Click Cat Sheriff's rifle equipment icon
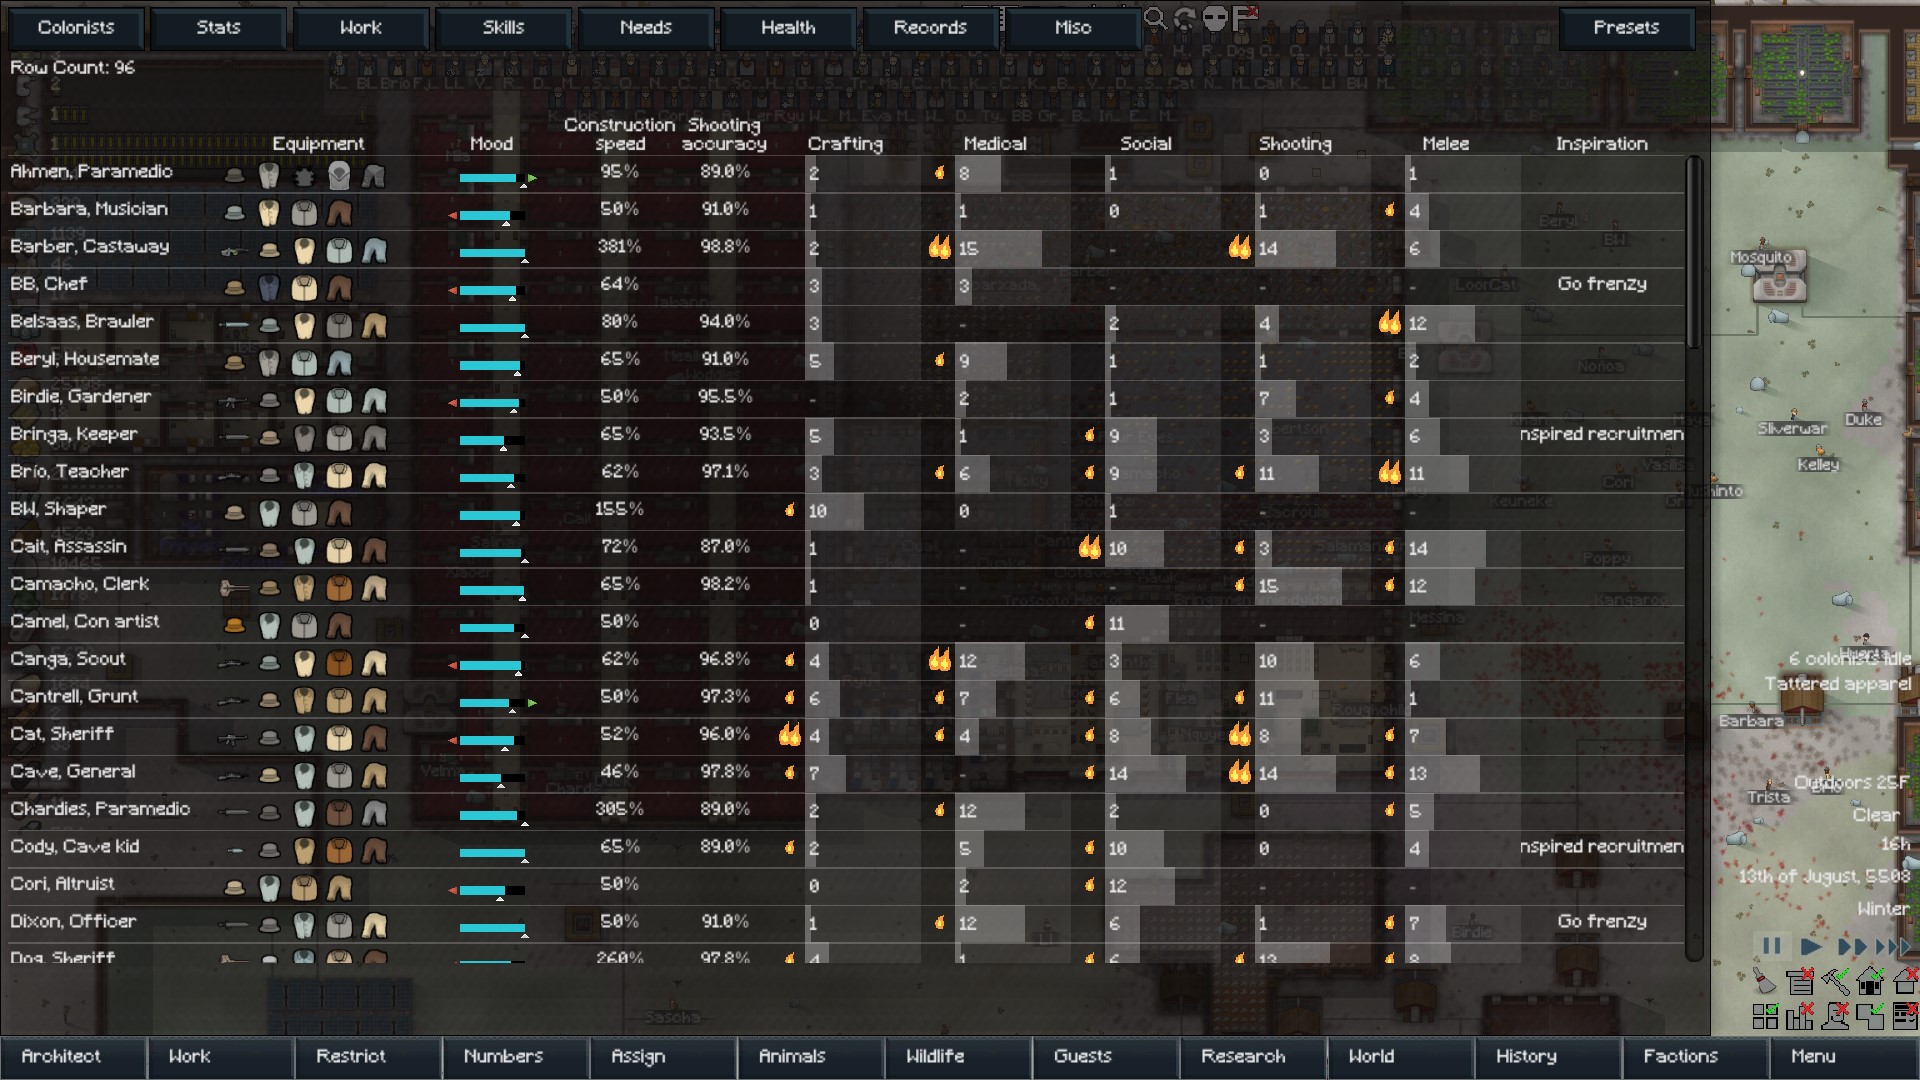Viewport: 1920px width, 1080px height. point(234,739)
